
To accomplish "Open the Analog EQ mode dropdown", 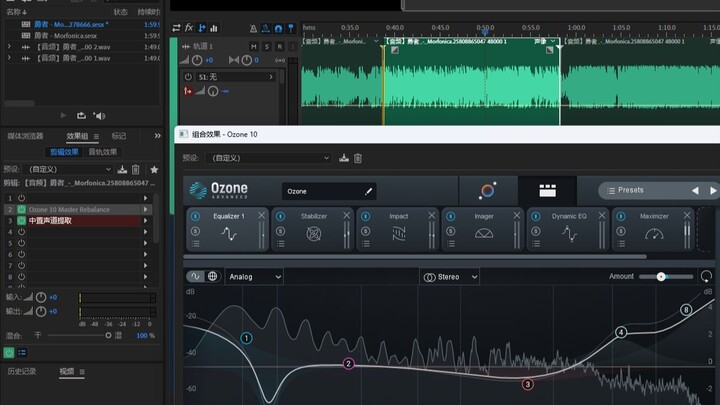I will click(x=254, y=277).
